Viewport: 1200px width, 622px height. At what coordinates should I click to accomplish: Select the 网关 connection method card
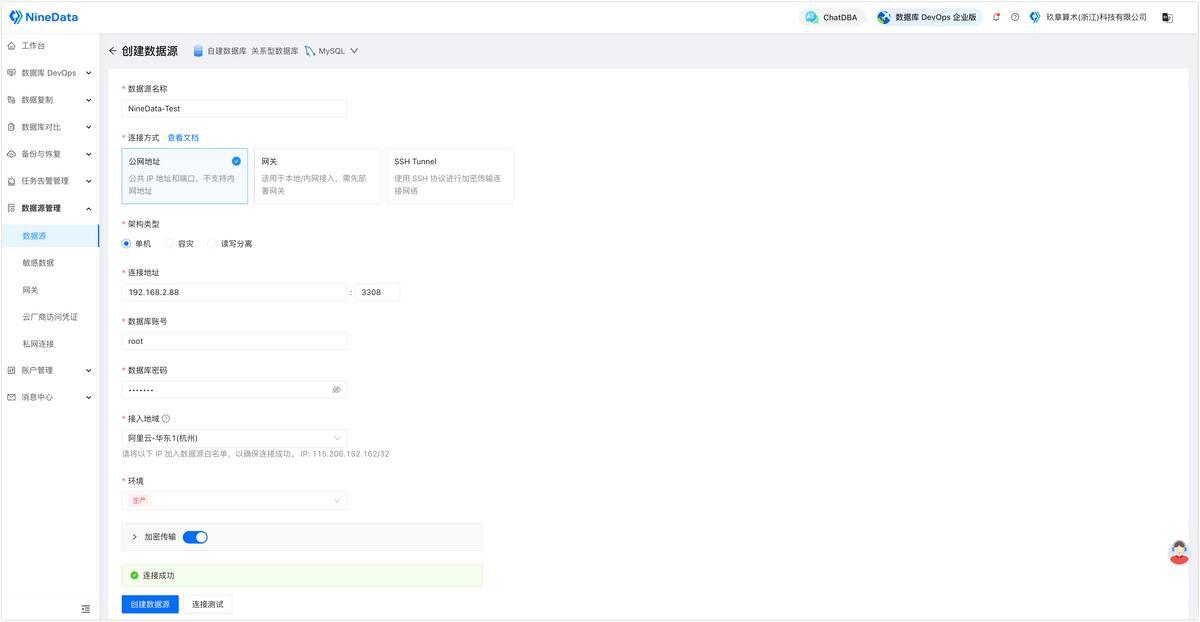[317, 176]
